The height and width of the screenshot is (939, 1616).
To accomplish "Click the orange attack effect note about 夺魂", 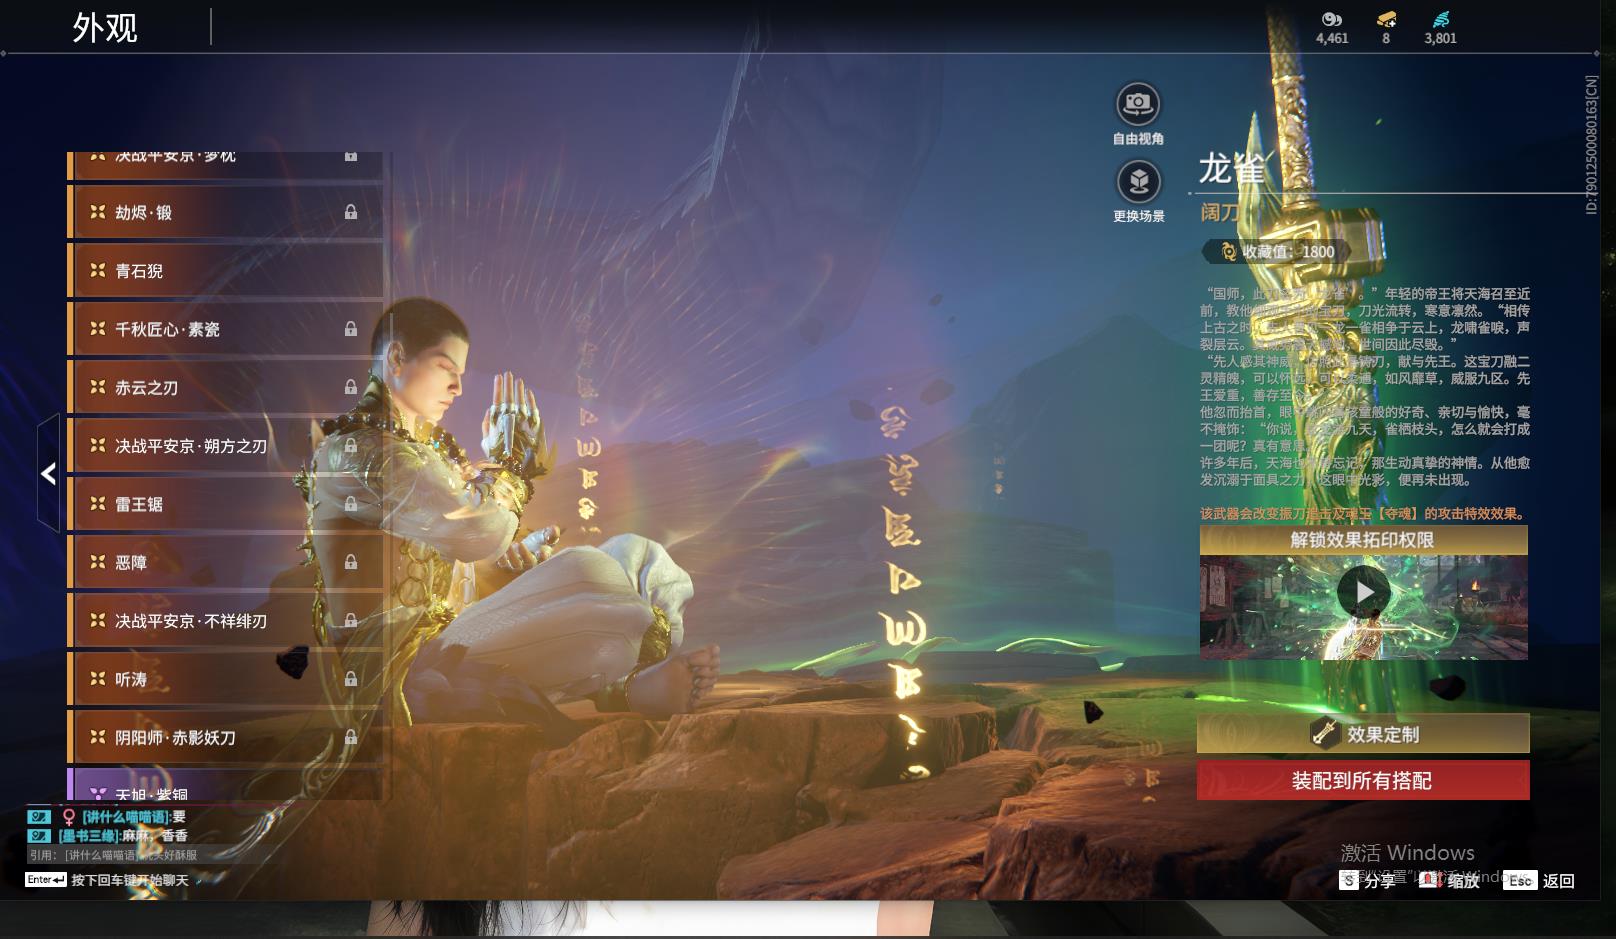I will (x=1364, y=513).
